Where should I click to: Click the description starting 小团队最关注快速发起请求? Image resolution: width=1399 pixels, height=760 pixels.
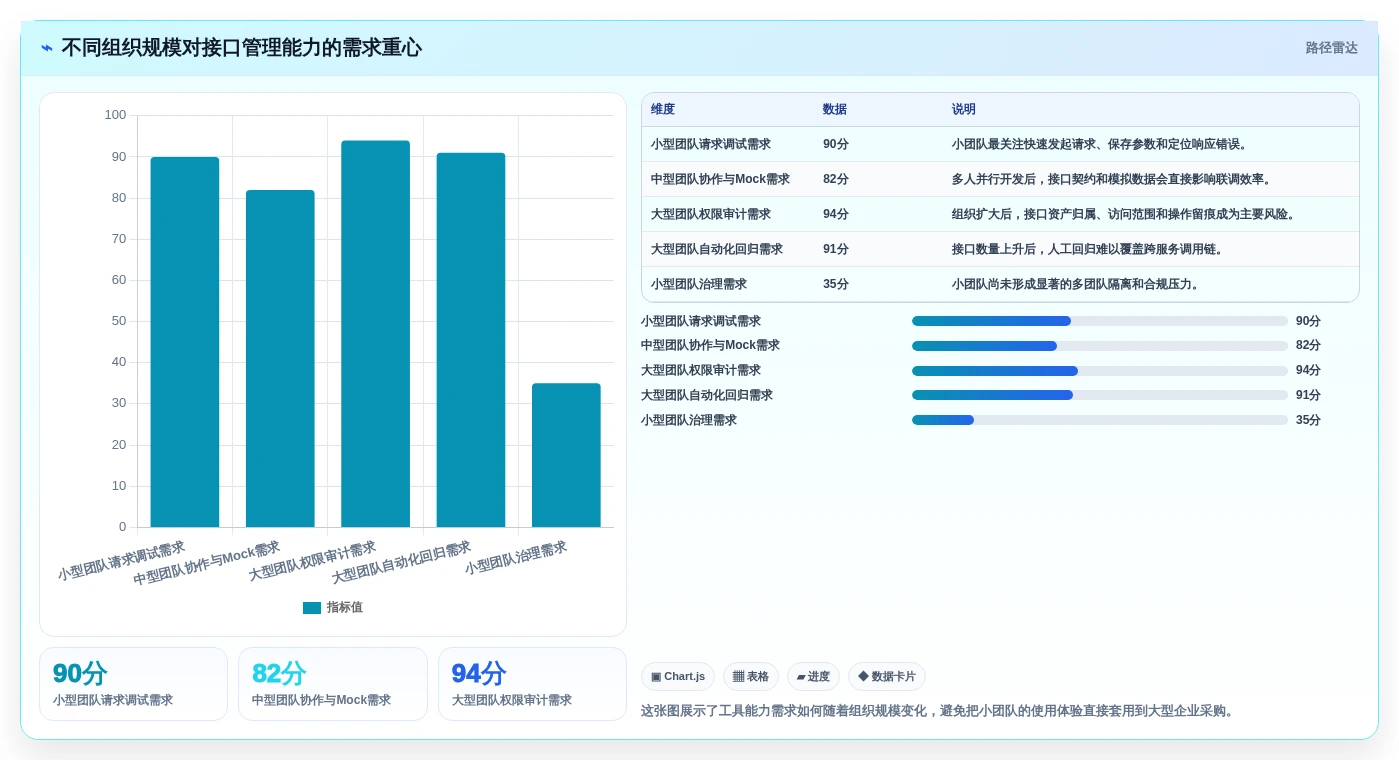pos(1103,144)
